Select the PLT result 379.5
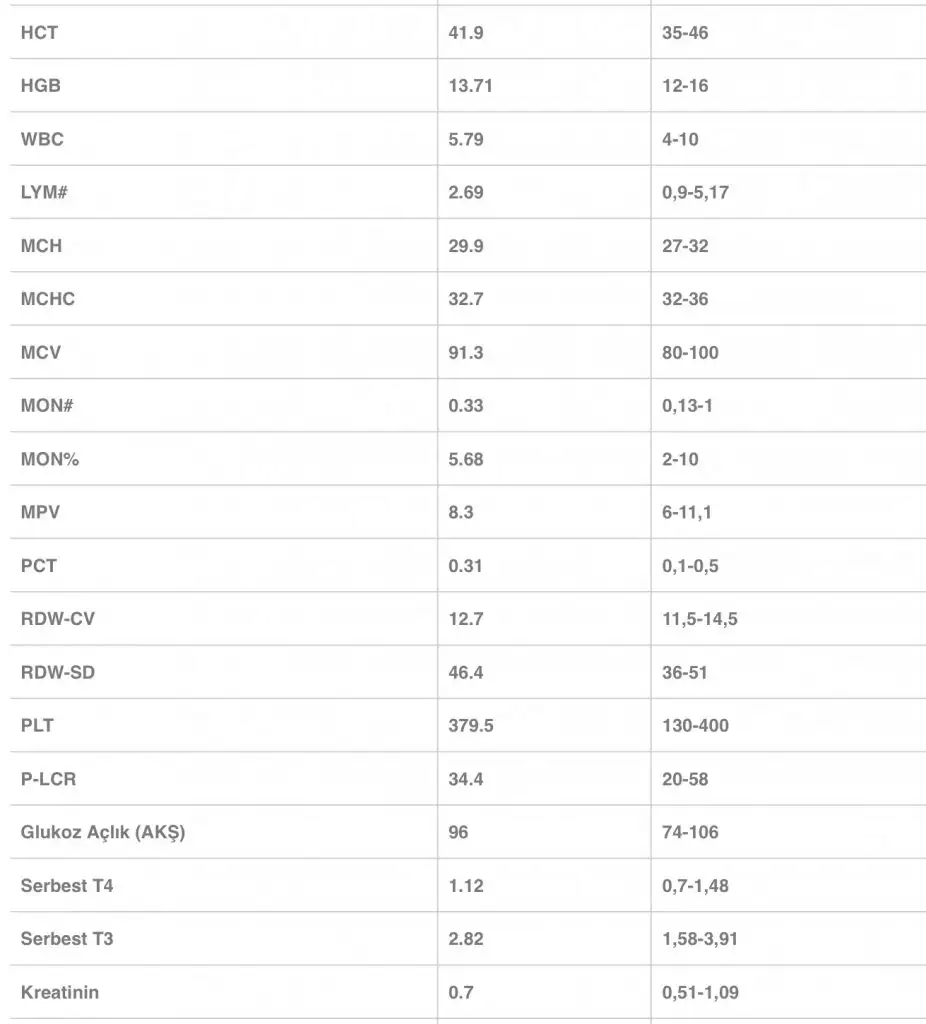926x1024 pixels. (470, 726)
